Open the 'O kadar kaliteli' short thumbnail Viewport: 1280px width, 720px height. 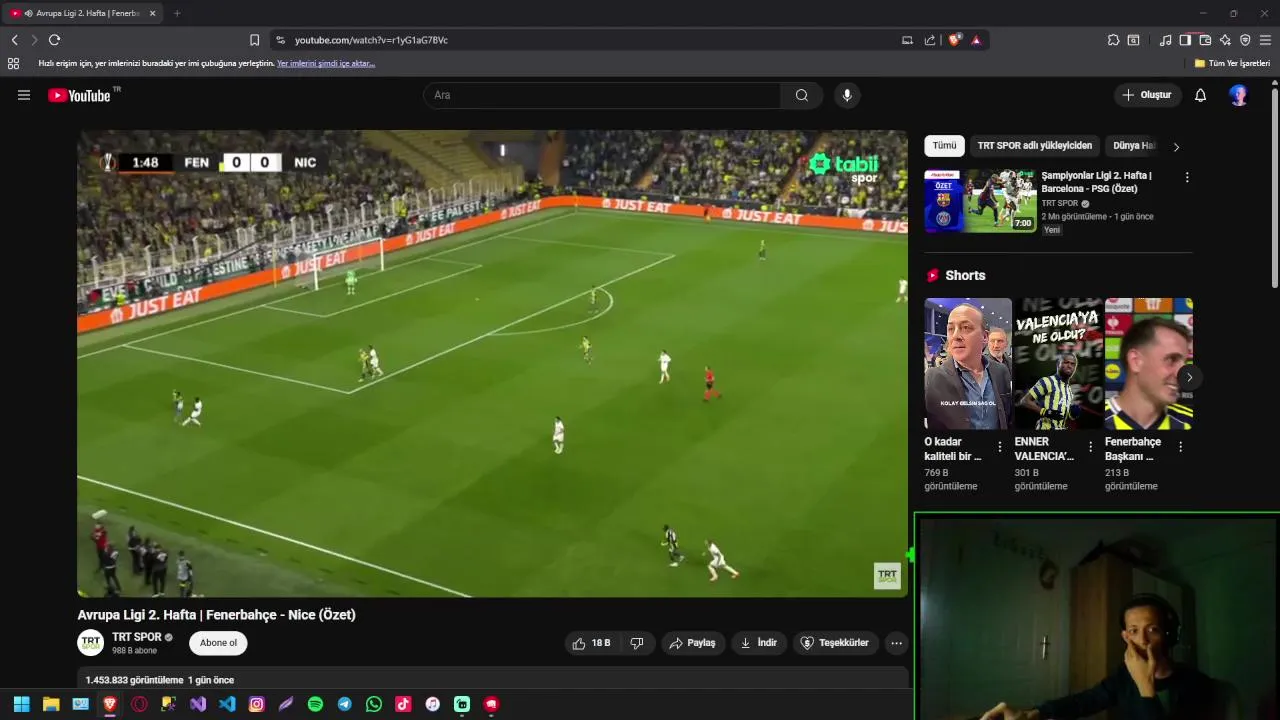pyautogui.click(x=968, y=364)
